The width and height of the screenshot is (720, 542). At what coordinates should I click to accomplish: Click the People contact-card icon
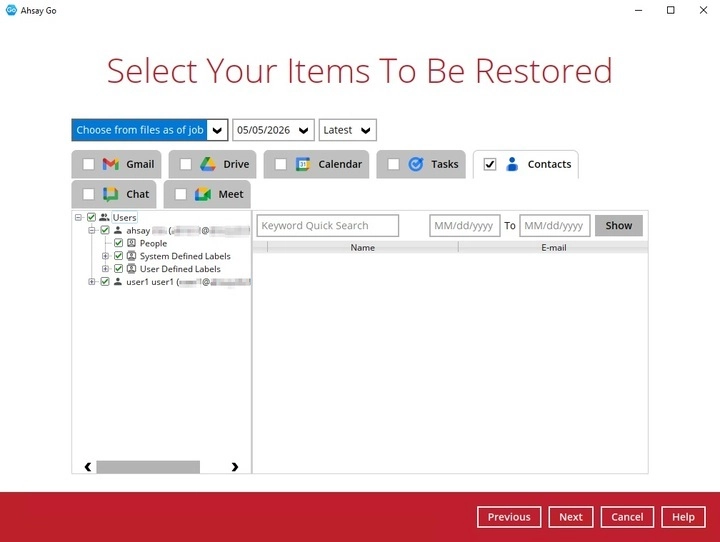pyautogui.click(x=131, y=243)
